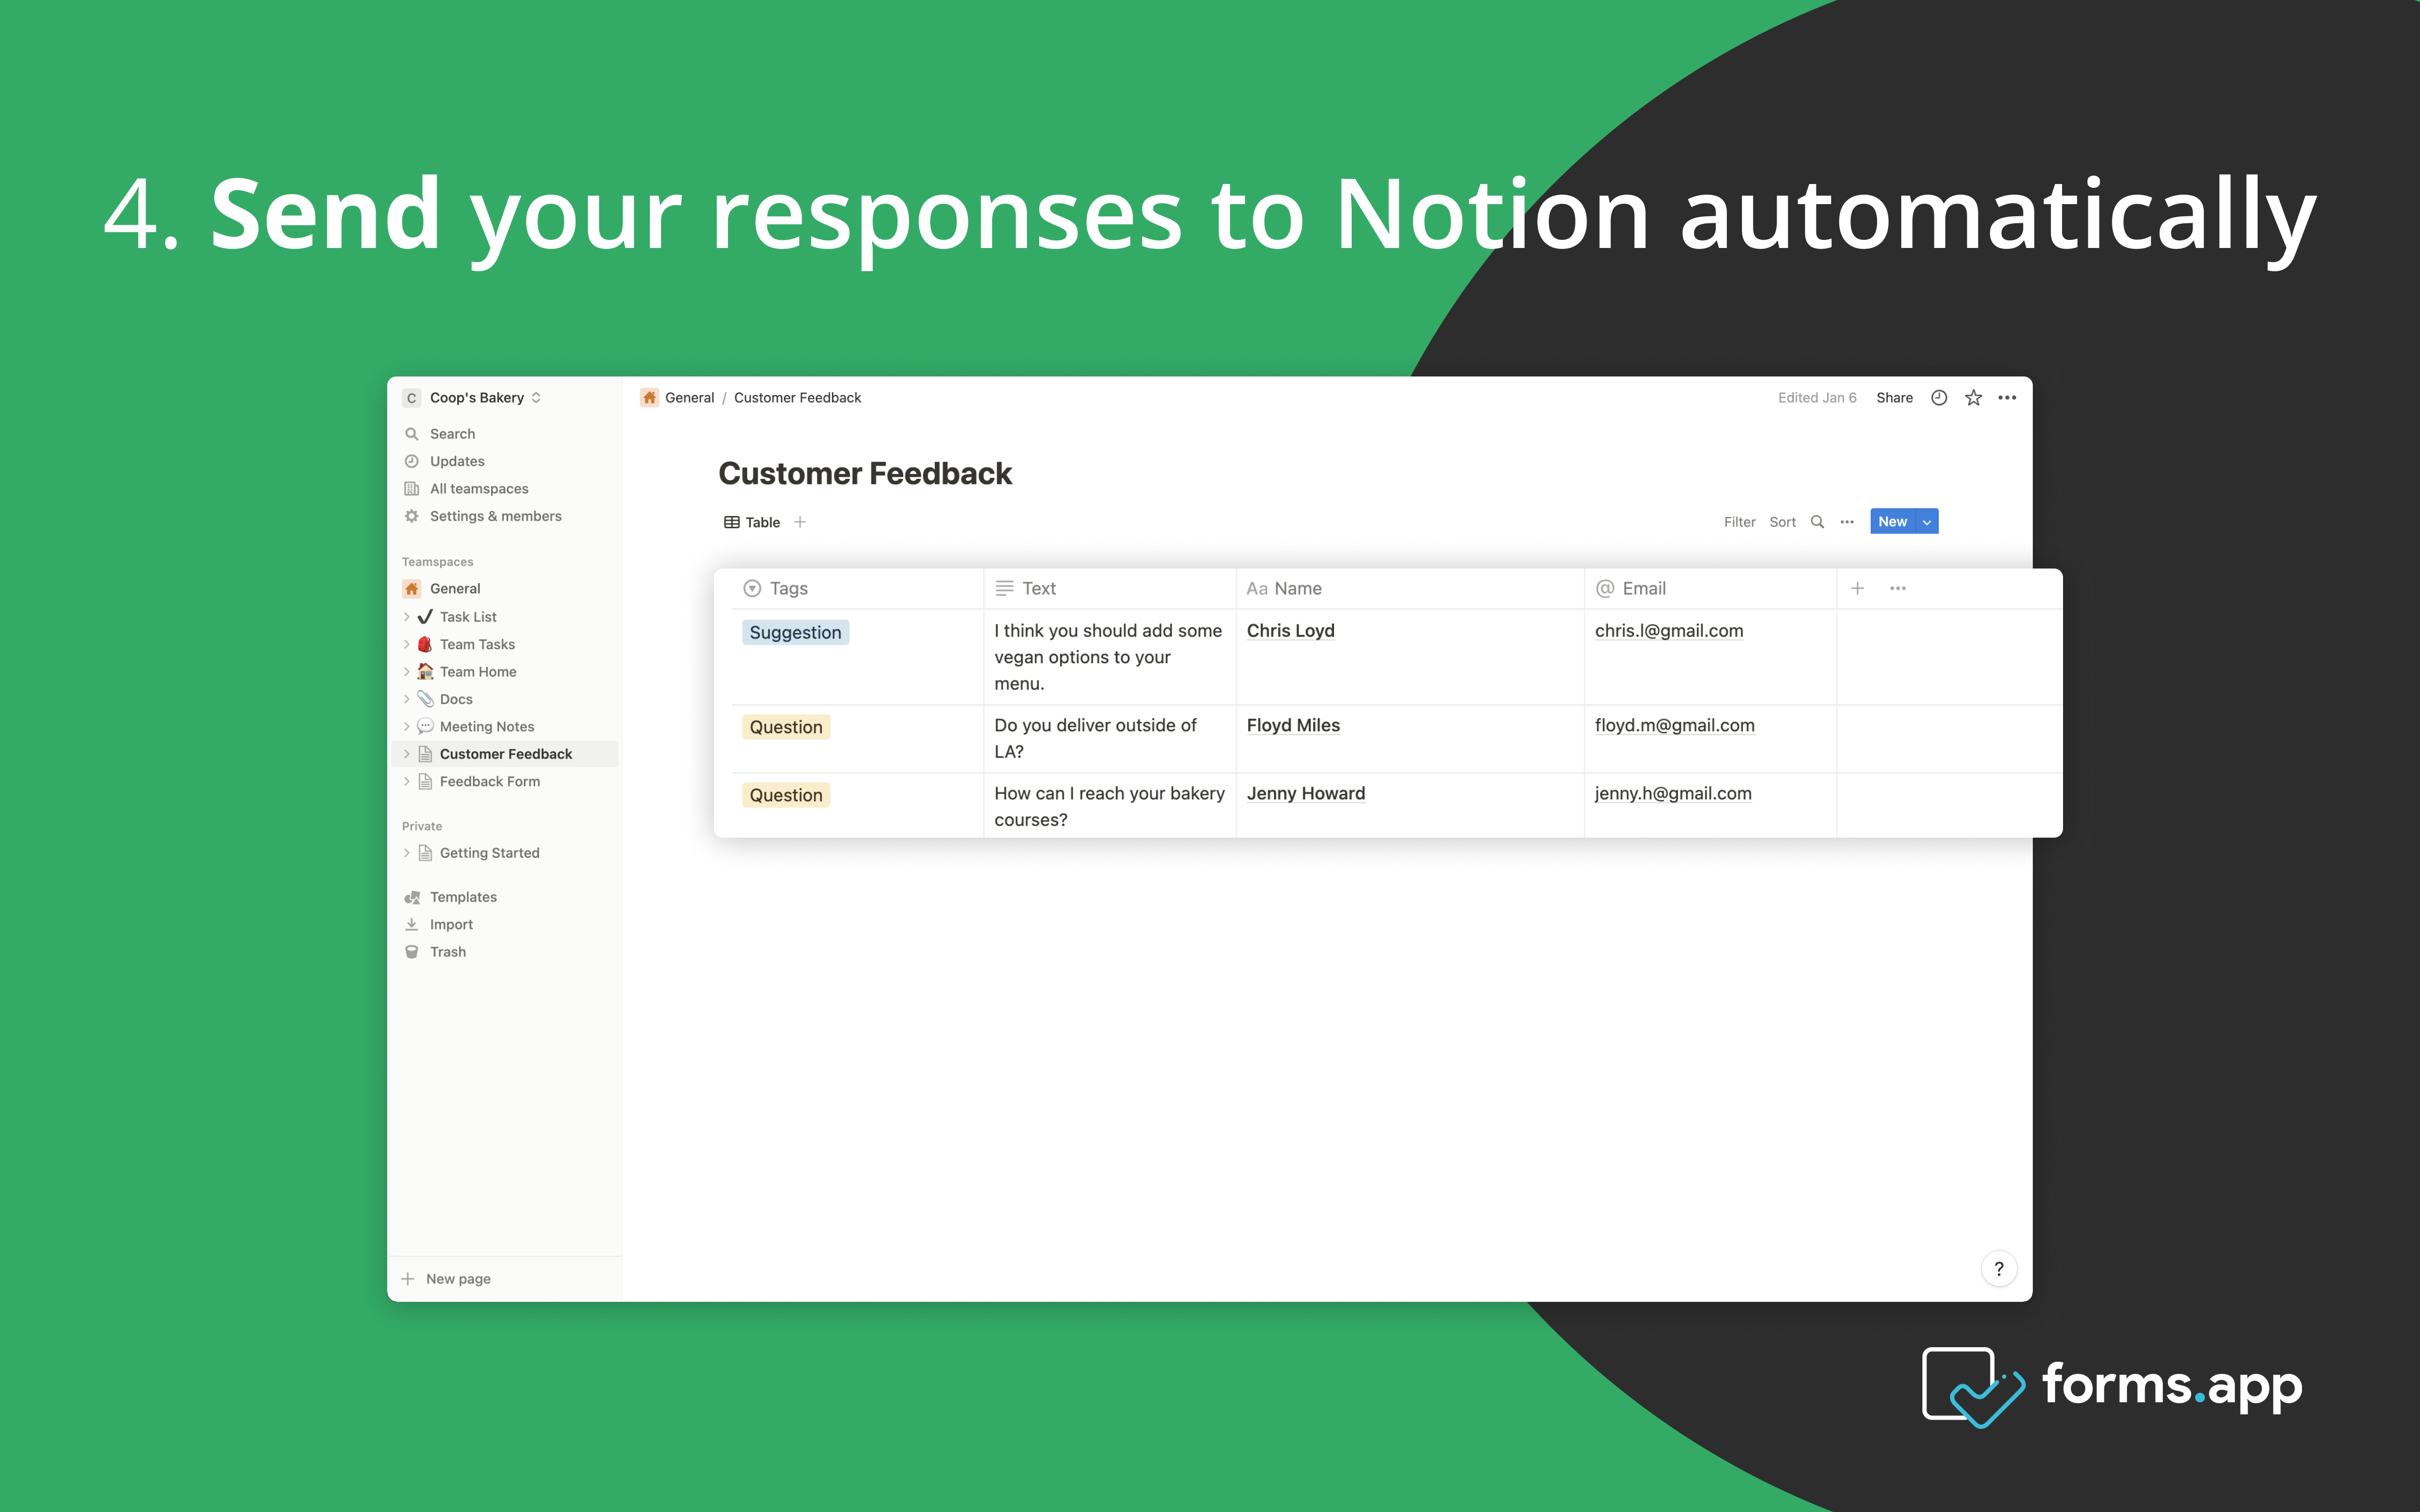Click the Sort button

[1782, 522]
